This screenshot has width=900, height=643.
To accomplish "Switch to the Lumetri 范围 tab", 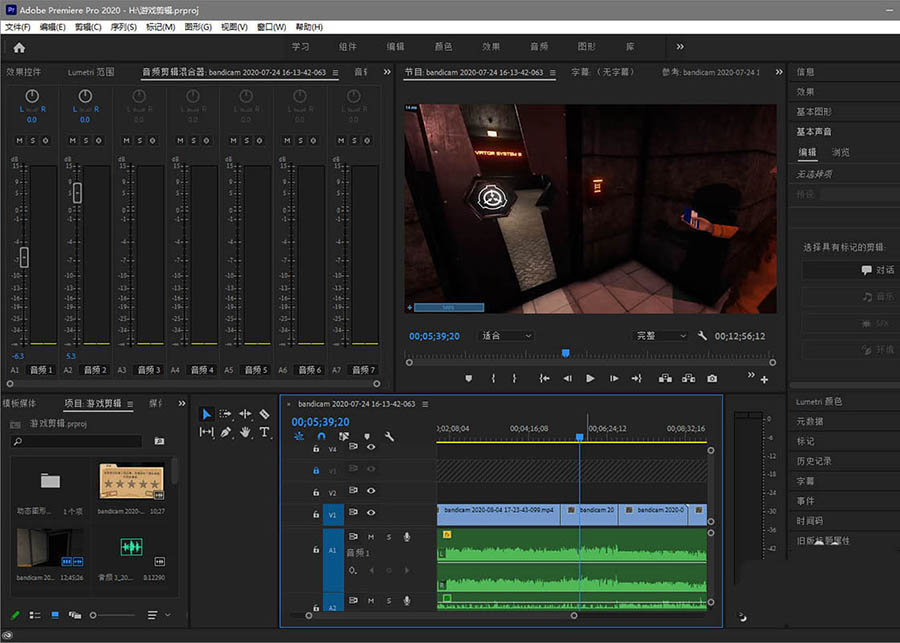I will 91,72.
